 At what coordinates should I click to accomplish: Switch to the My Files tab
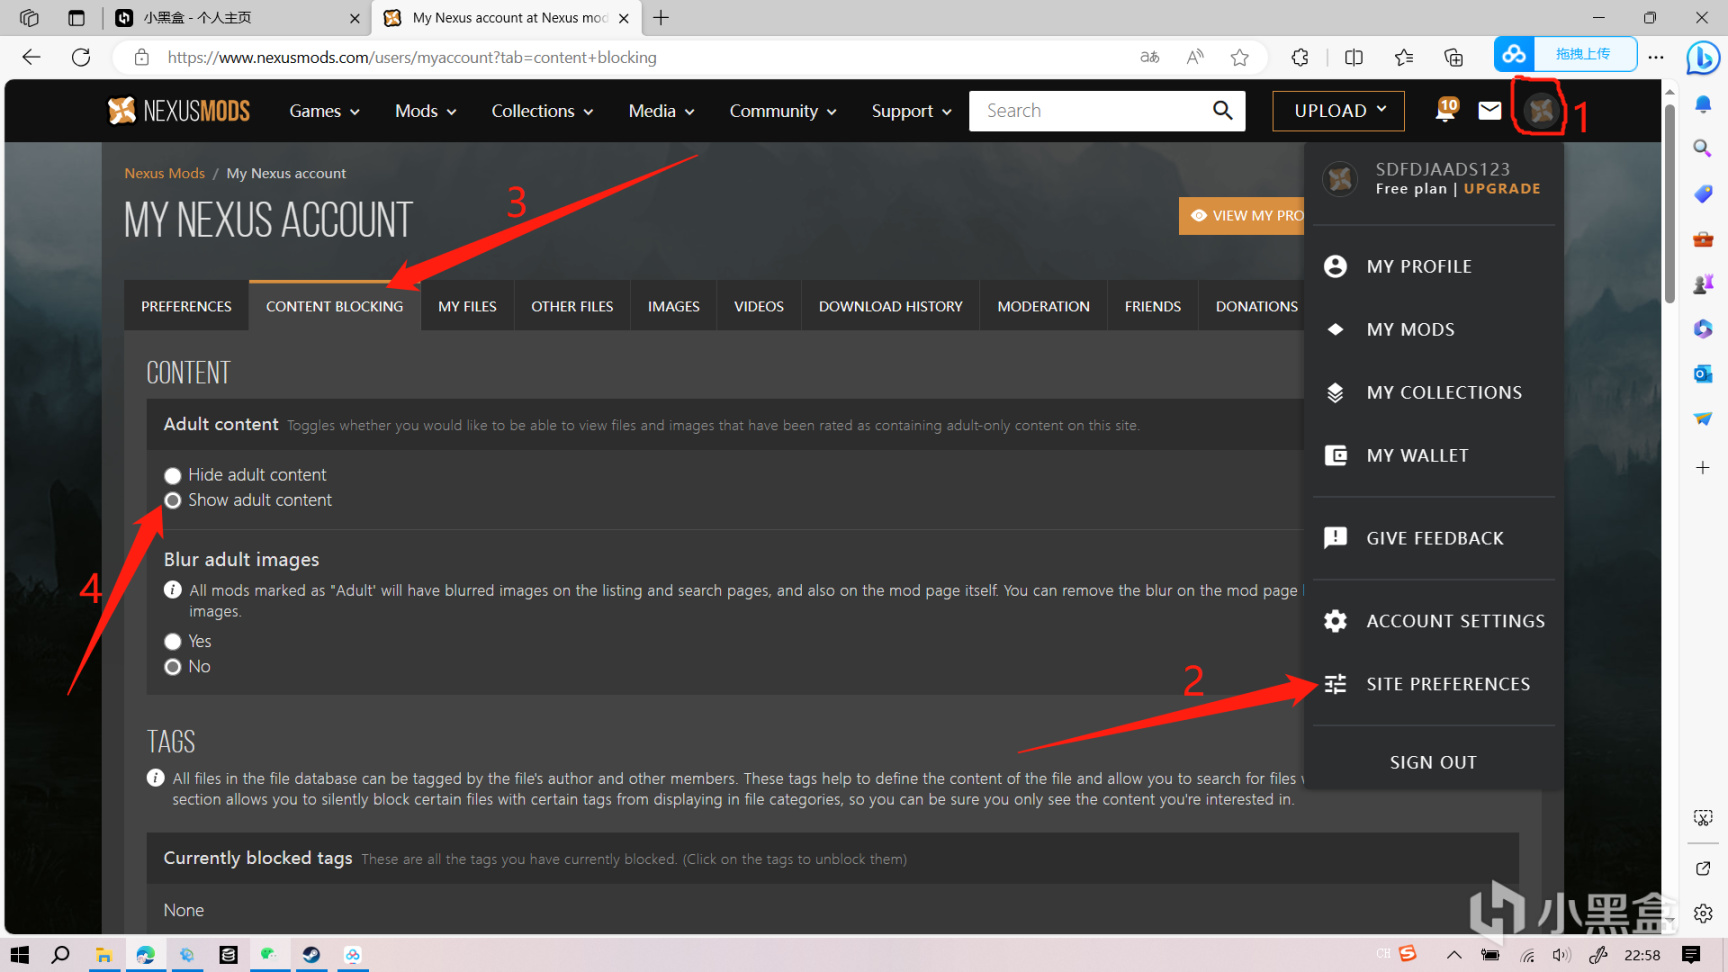pos(467,306)
